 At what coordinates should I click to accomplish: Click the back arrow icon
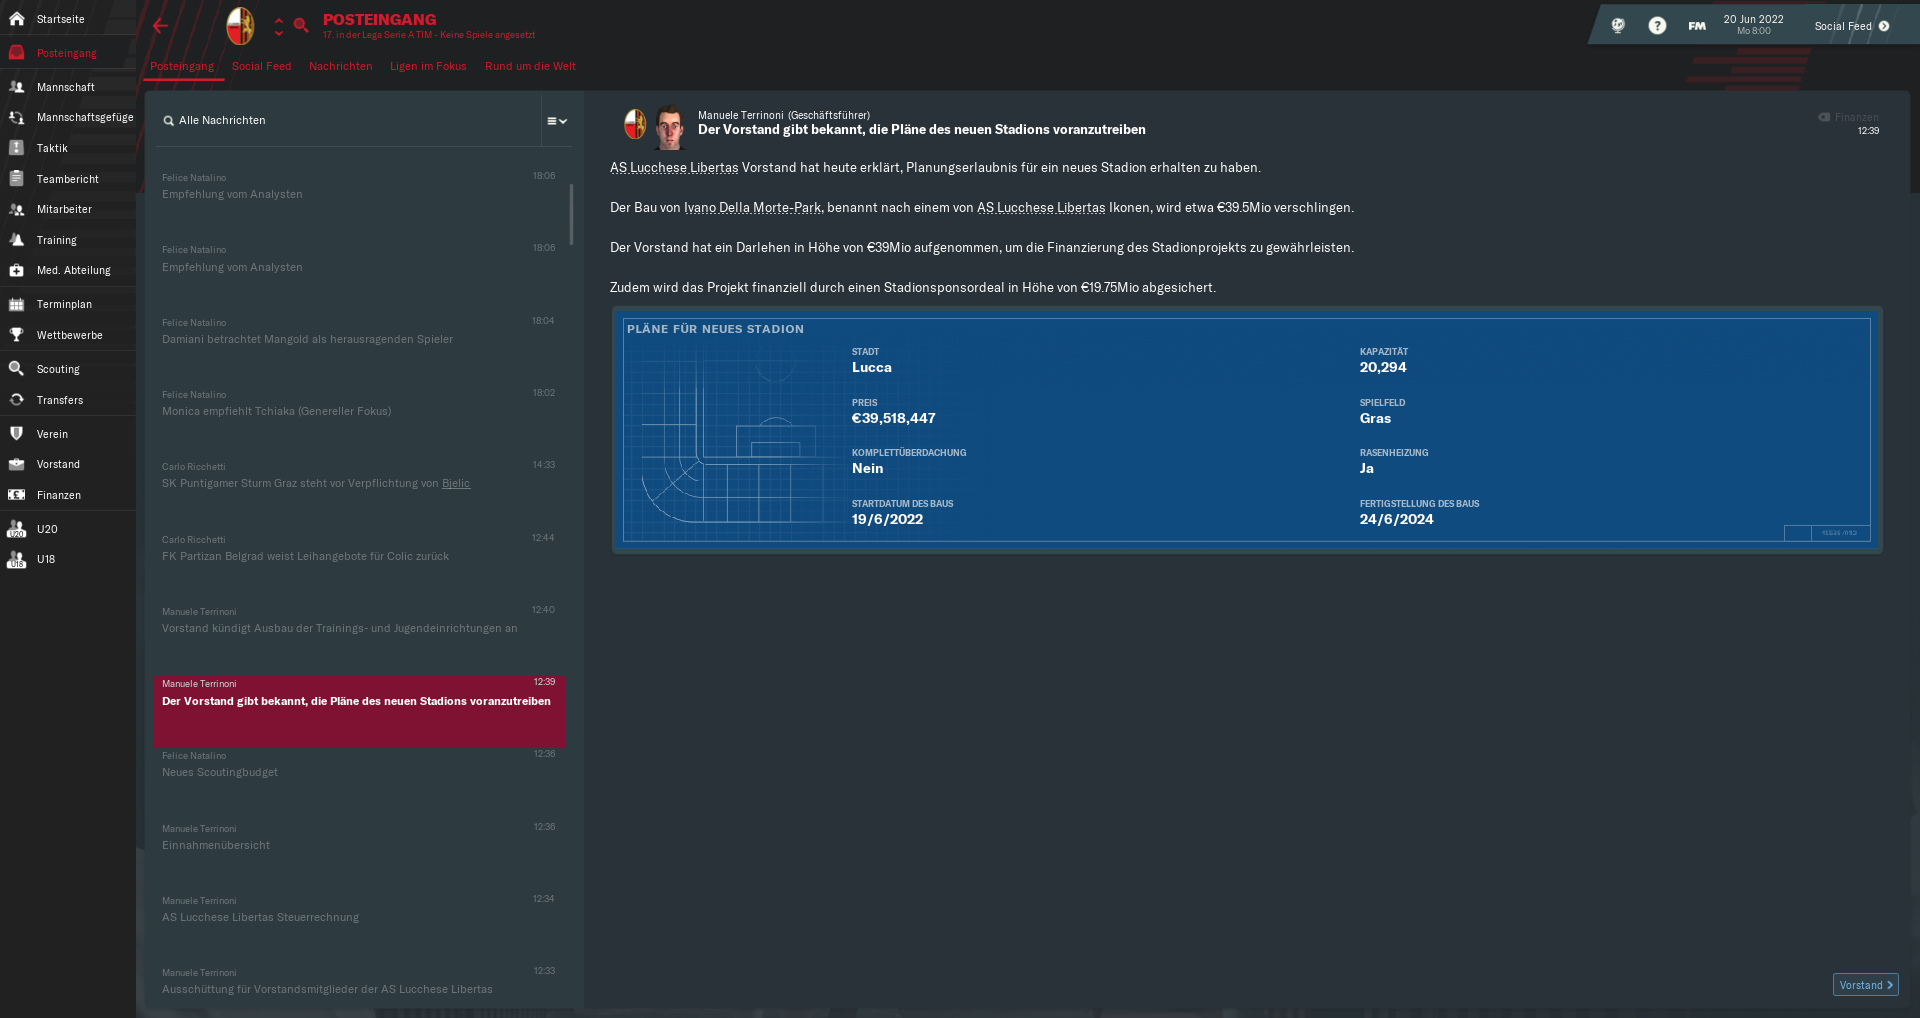tap(160, 26)
